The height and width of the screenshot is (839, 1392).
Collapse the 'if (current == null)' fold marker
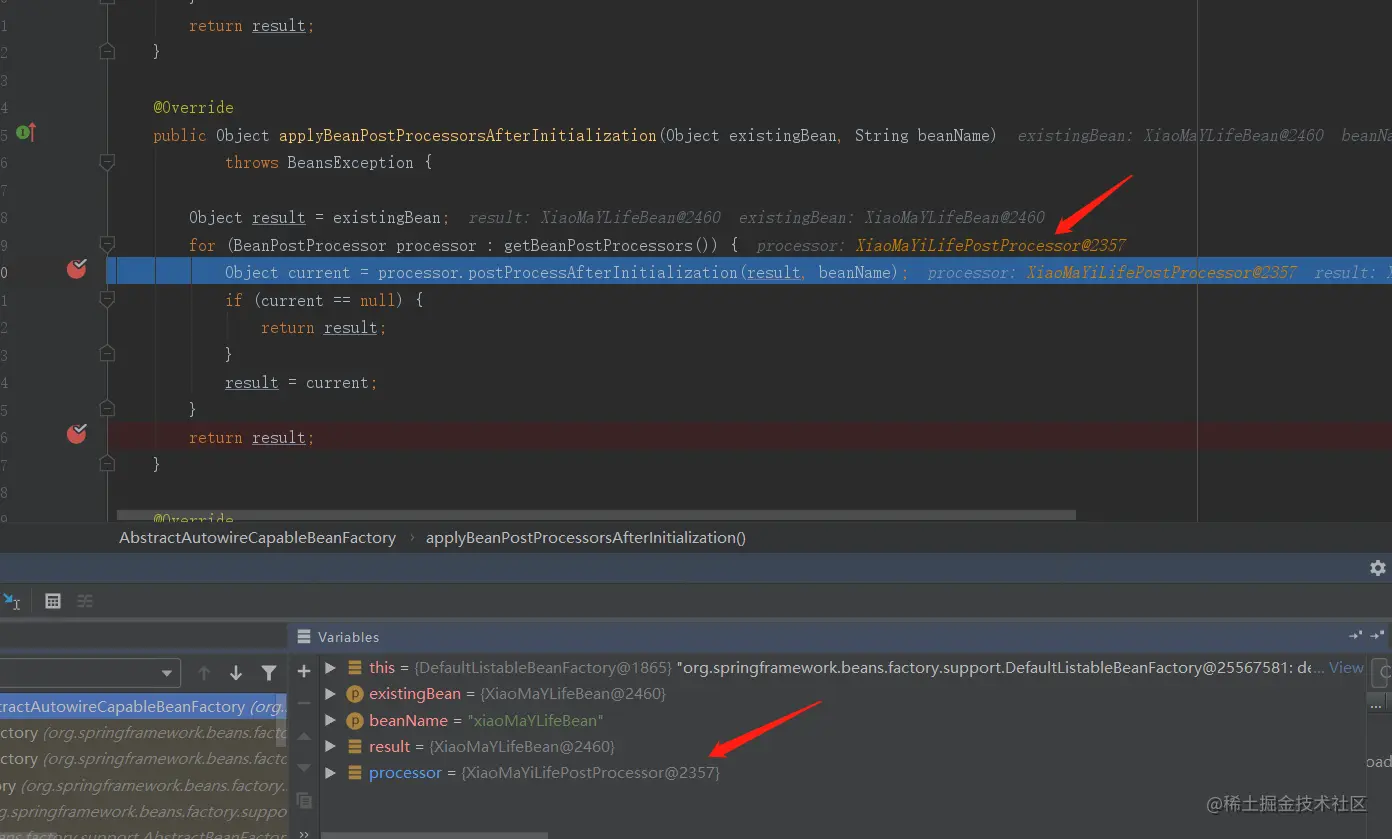pos(107,300)
